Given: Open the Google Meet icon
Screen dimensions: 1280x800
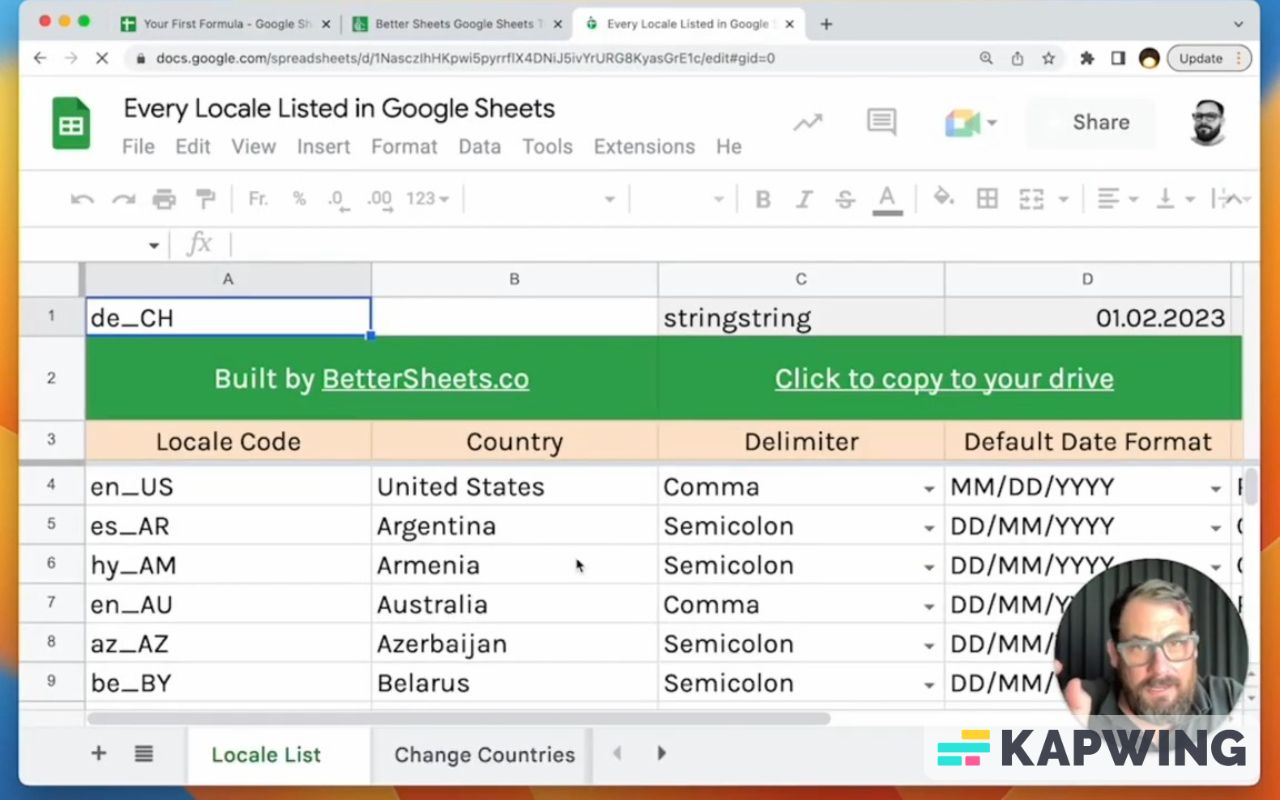Looking at the screenshot, I should click(962, 122).
